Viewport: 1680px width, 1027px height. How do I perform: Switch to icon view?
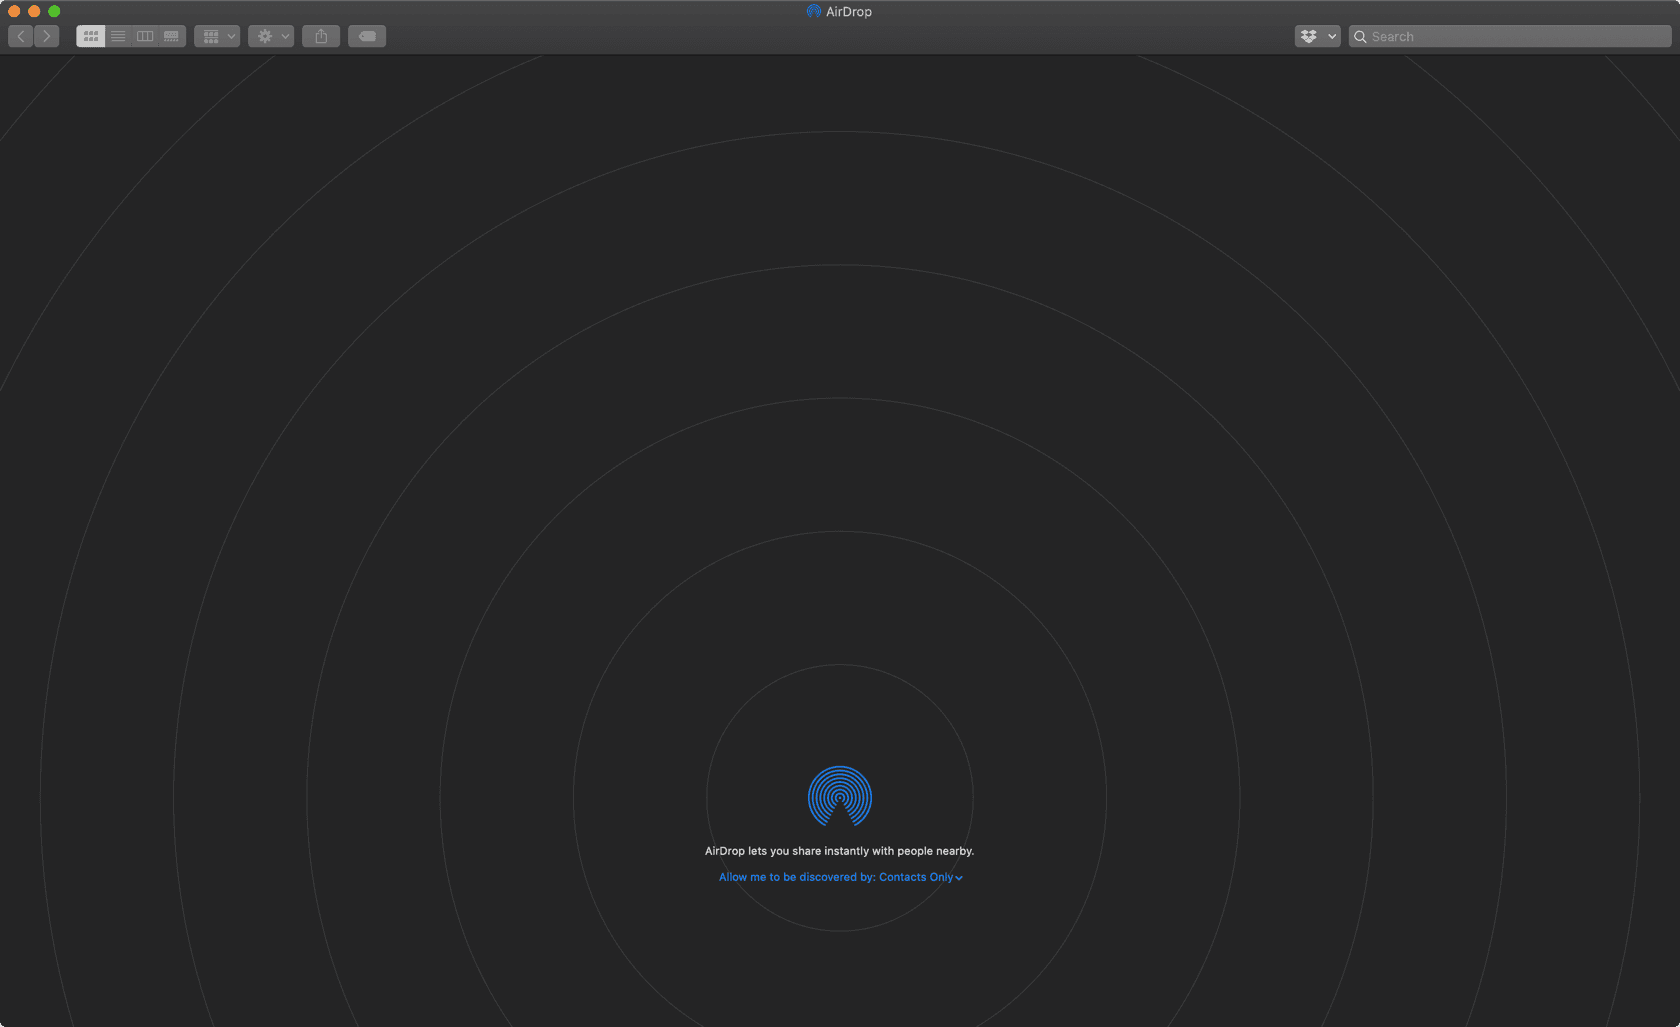tap(91, 36)
